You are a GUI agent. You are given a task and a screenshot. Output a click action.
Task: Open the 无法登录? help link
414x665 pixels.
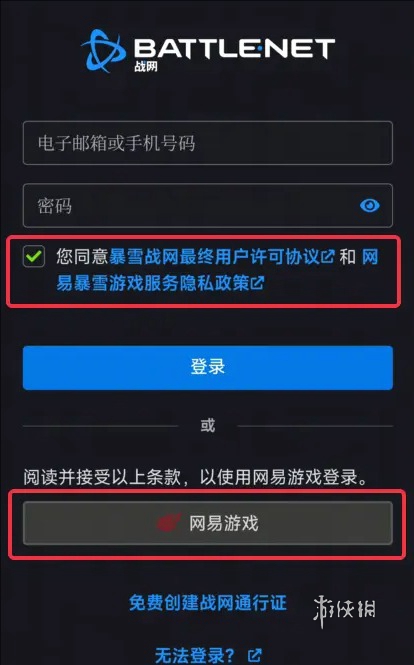(x=194, y=655)
